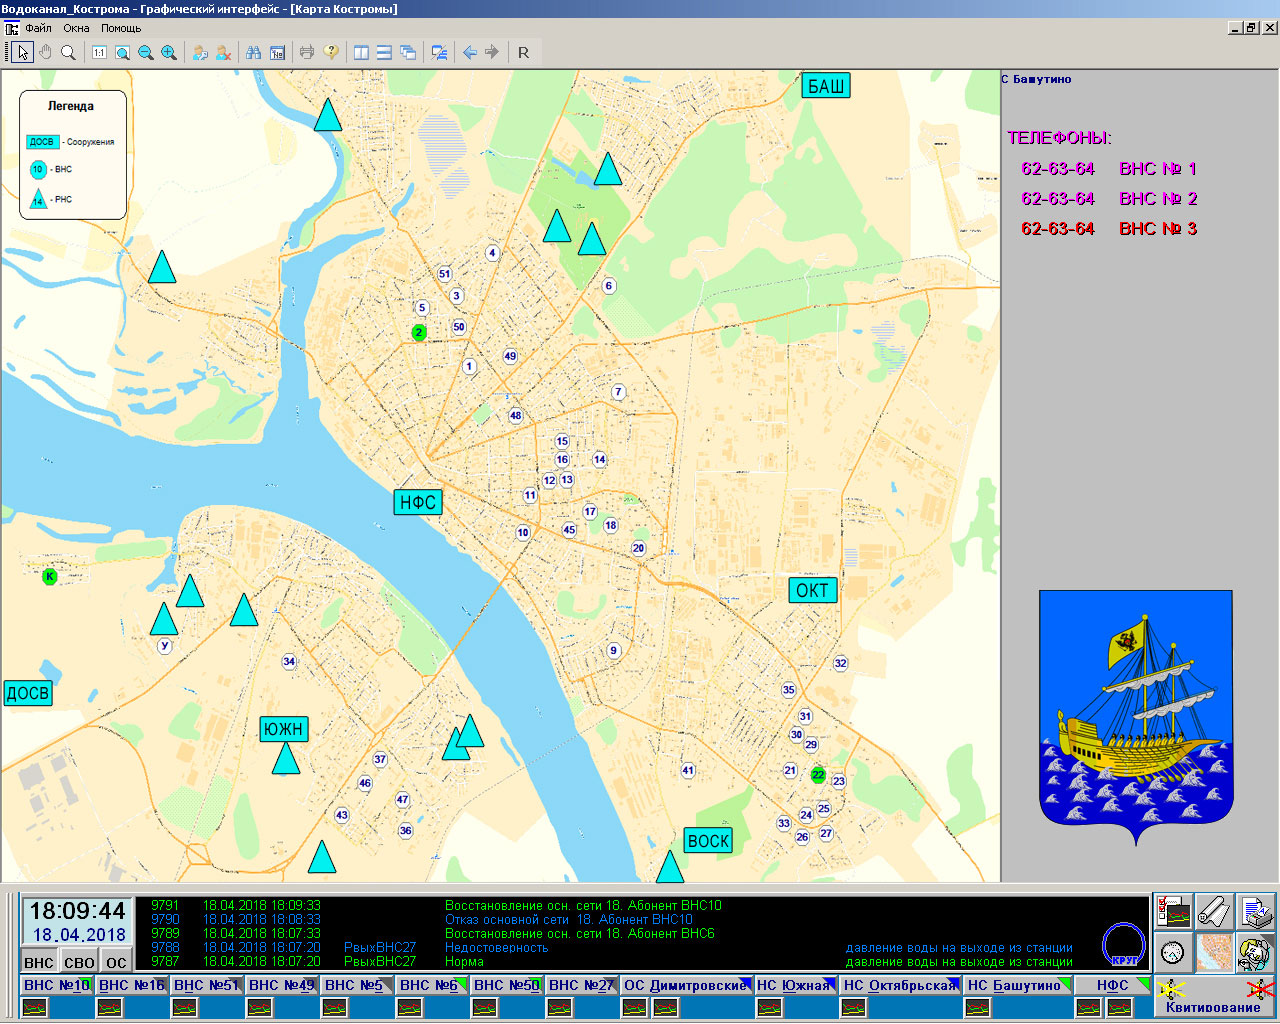This screenshot has height=1024, width=1280.
Task: Switch to ВНС №50 station tab
Action: (507, 985)
